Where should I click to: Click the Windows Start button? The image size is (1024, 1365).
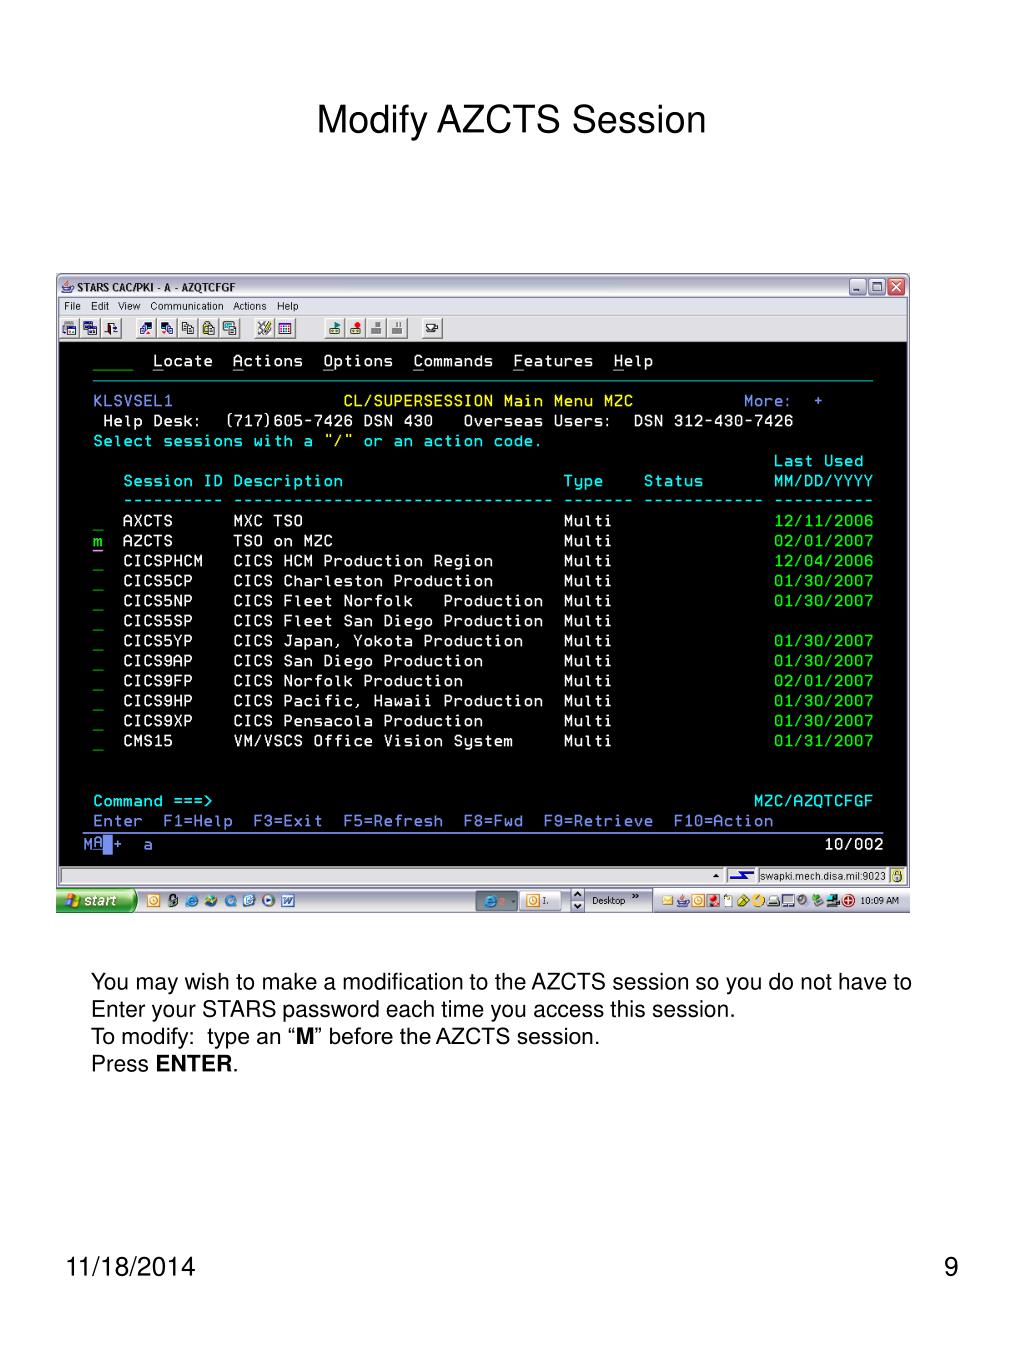[x=94, y=901]
